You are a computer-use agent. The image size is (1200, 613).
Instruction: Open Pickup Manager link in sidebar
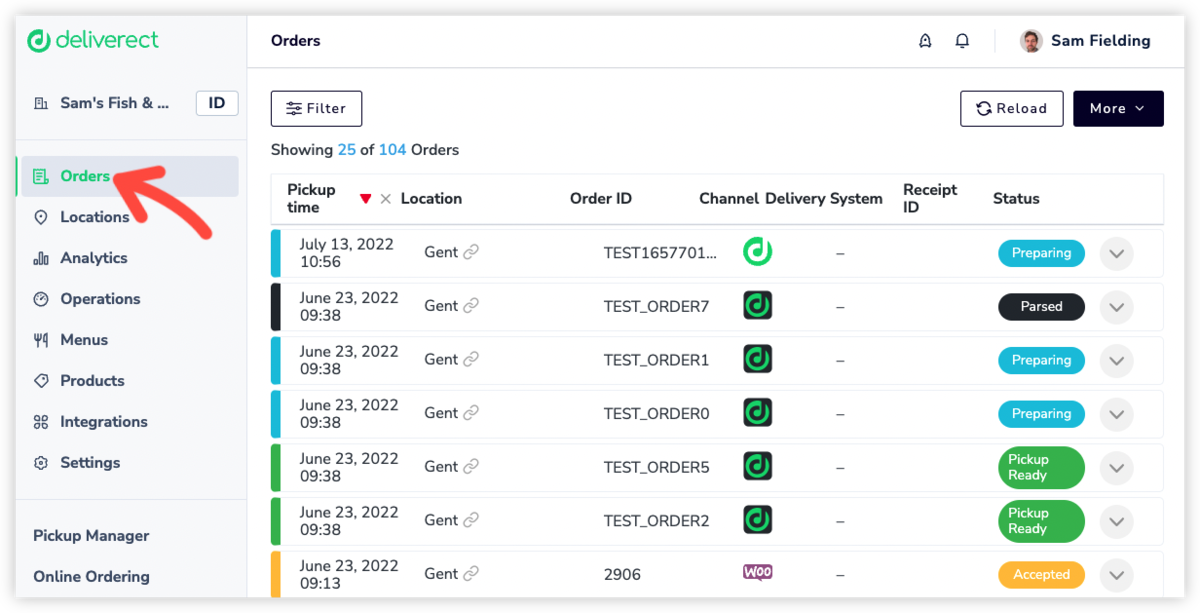click(x=91, y=536)
